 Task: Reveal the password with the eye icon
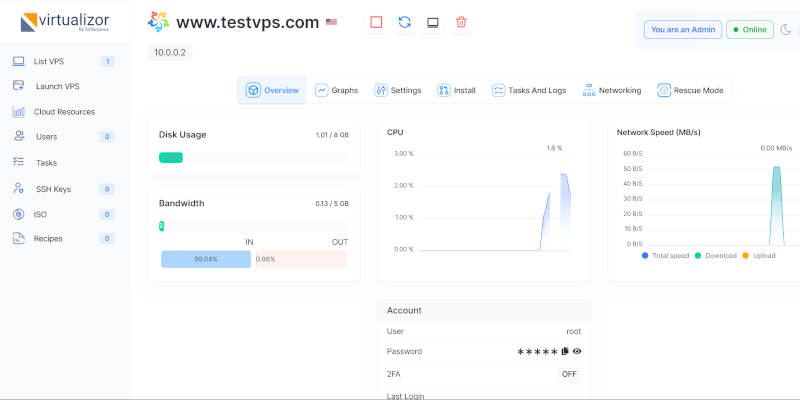(577, 351)
